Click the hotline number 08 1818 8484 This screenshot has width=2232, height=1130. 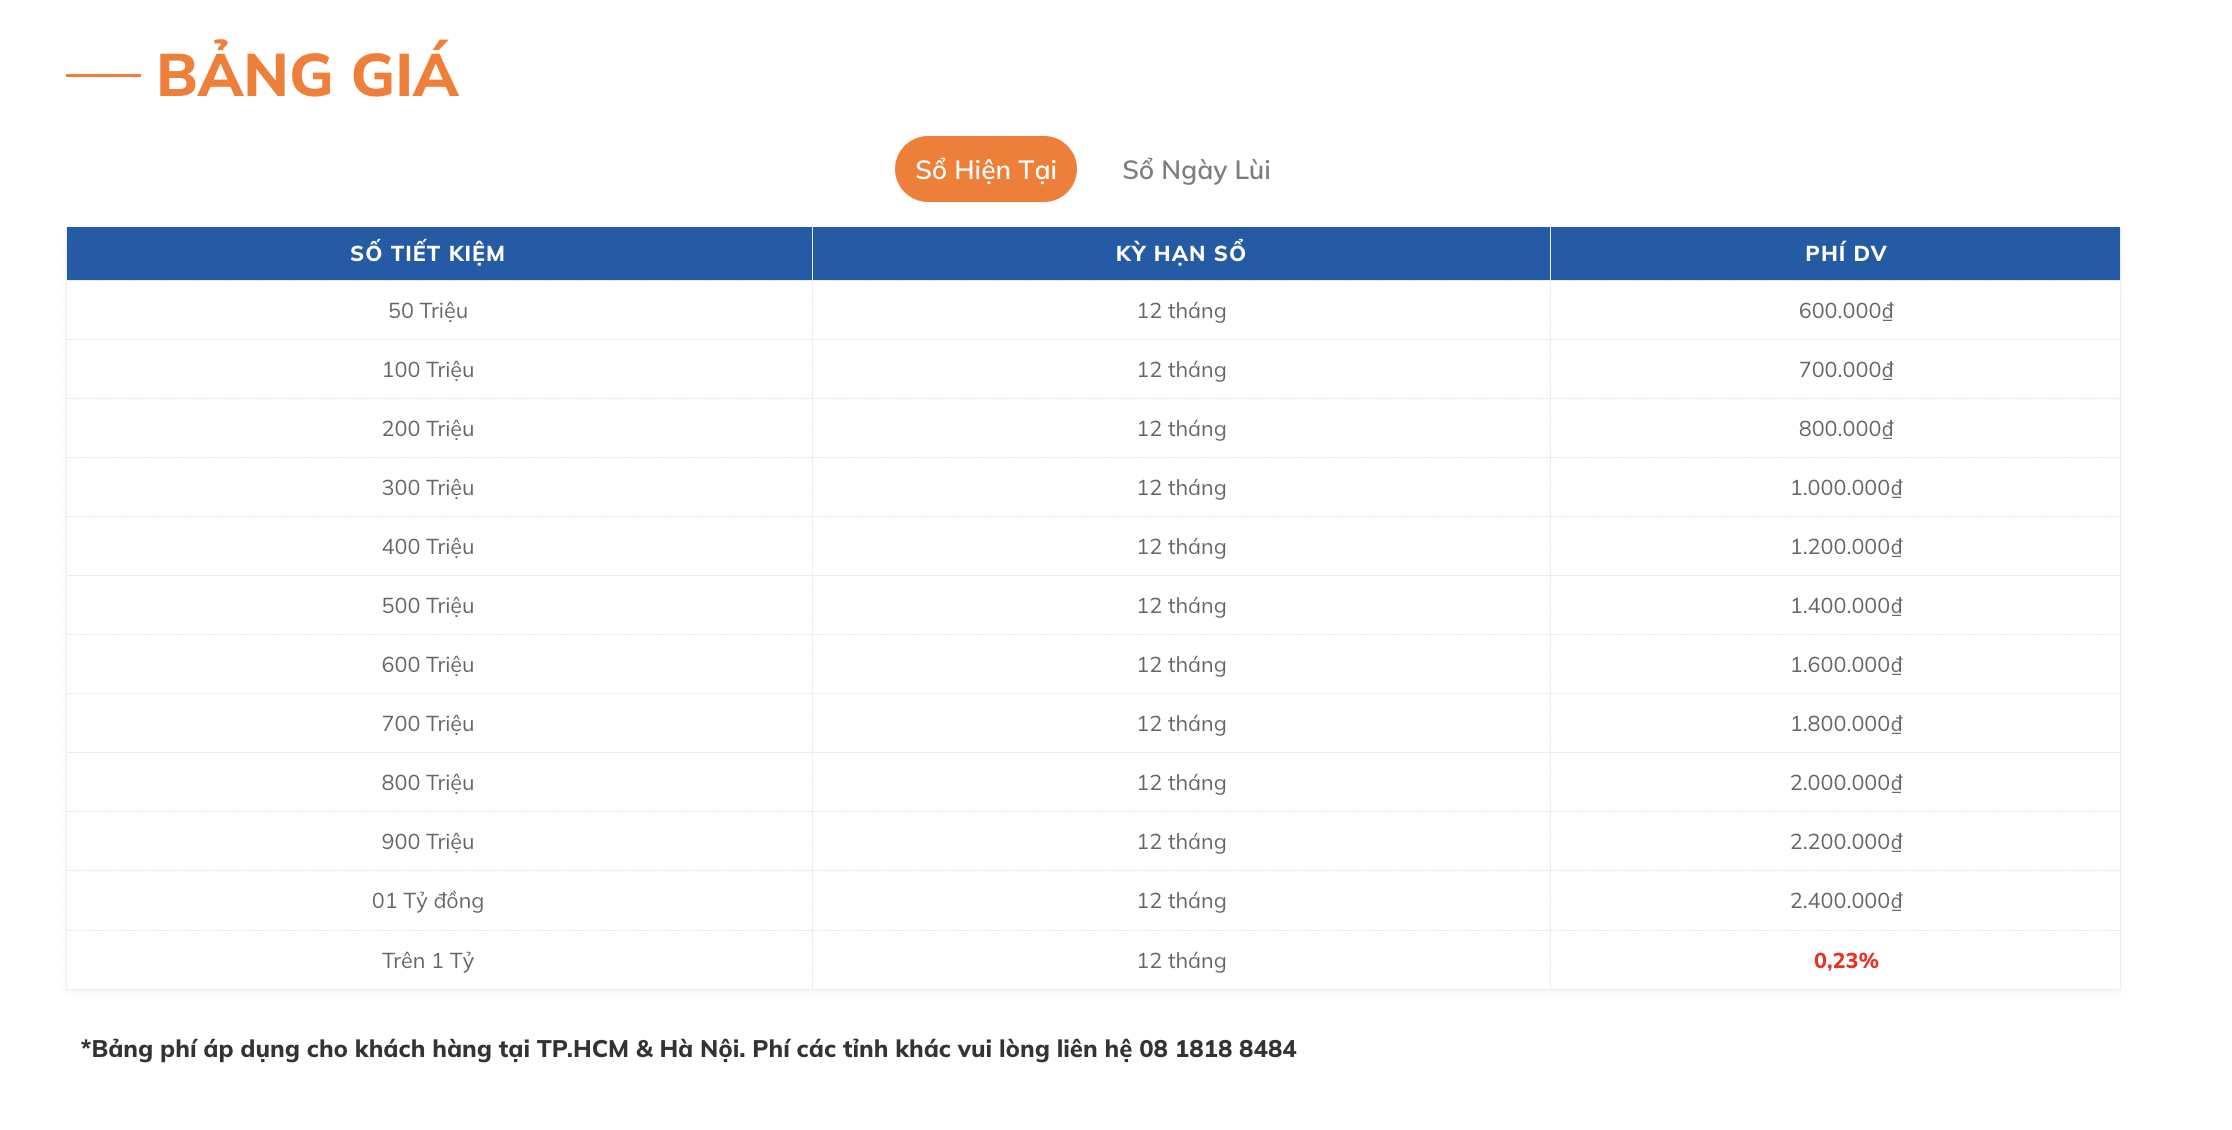(x=1217, y=1049)
